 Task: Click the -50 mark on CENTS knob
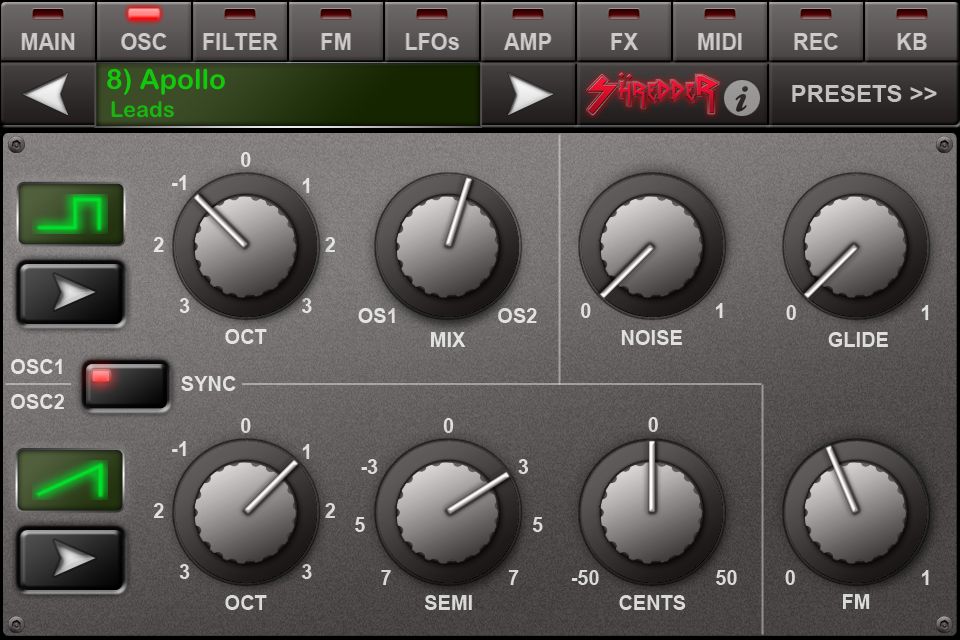(x=585, y=578)
